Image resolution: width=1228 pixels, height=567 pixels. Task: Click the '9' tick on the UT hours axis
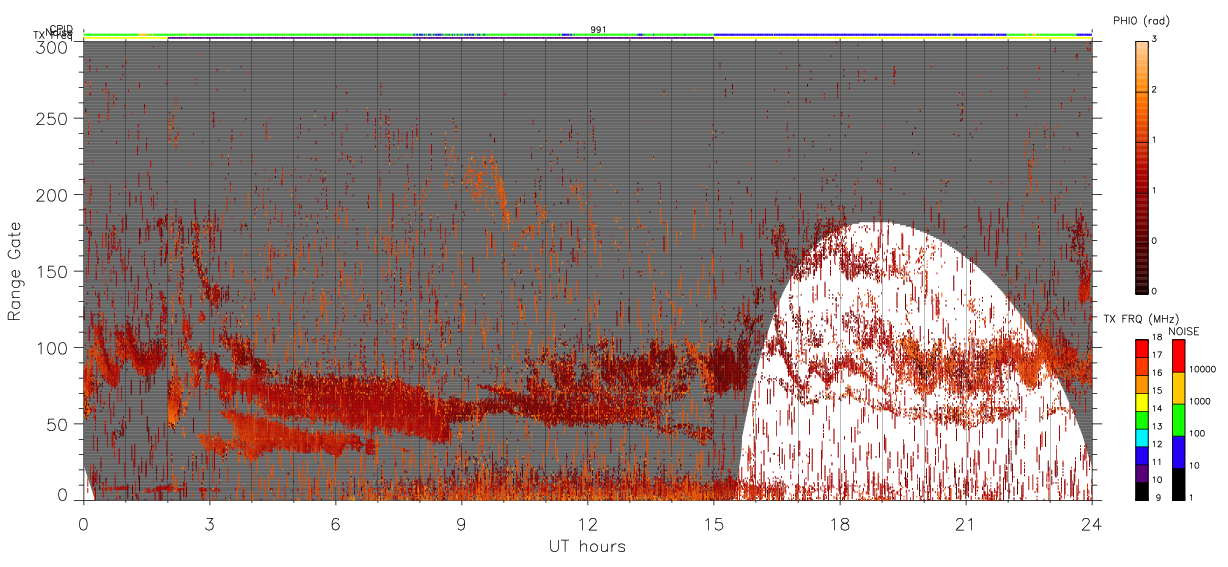(461, 523)
